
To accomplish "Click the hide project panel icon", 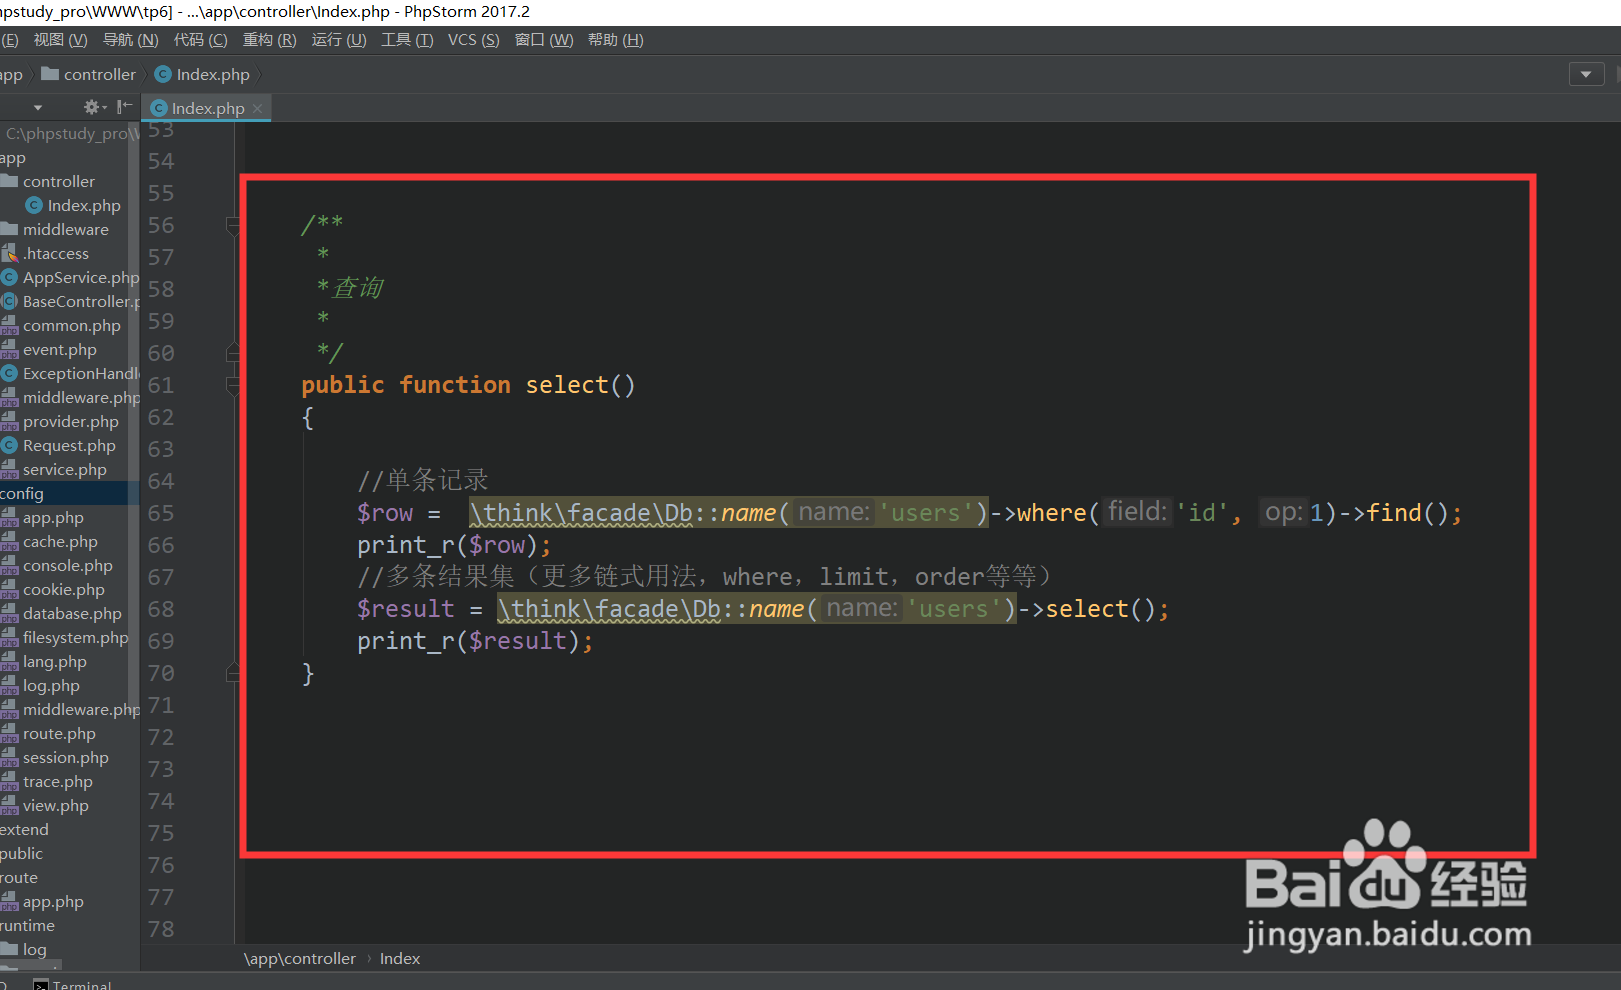I will [124, 107].
